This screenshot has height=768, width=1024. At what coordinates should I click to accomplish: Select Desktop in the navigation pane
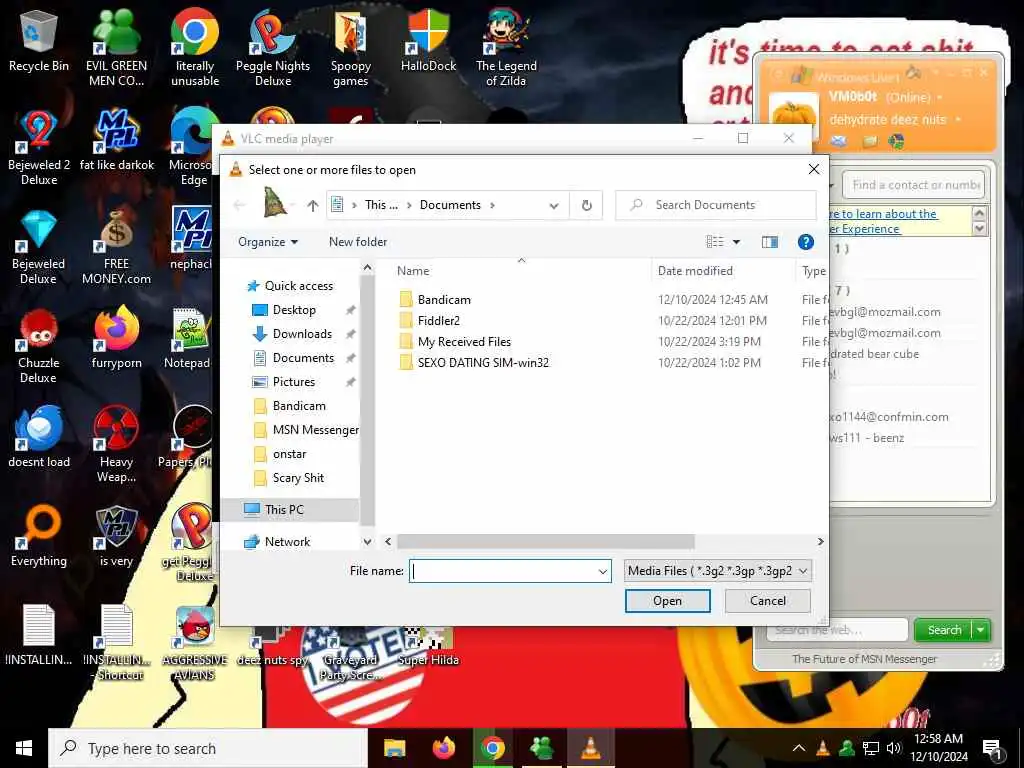[294, 310]
